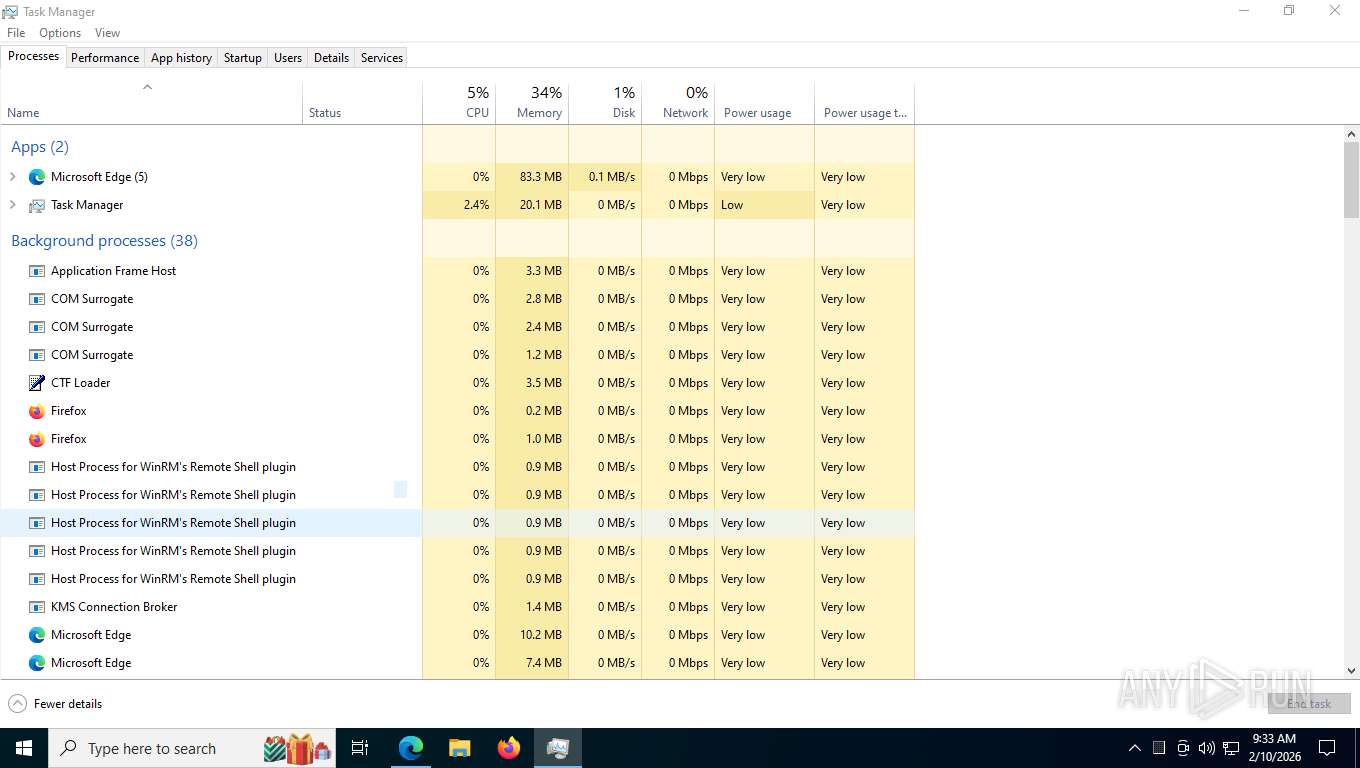Image resolution: width=1360 pixels, height=768 pixels.
Task: Click the scrollbar down arrow
Action: point(1352,672)
